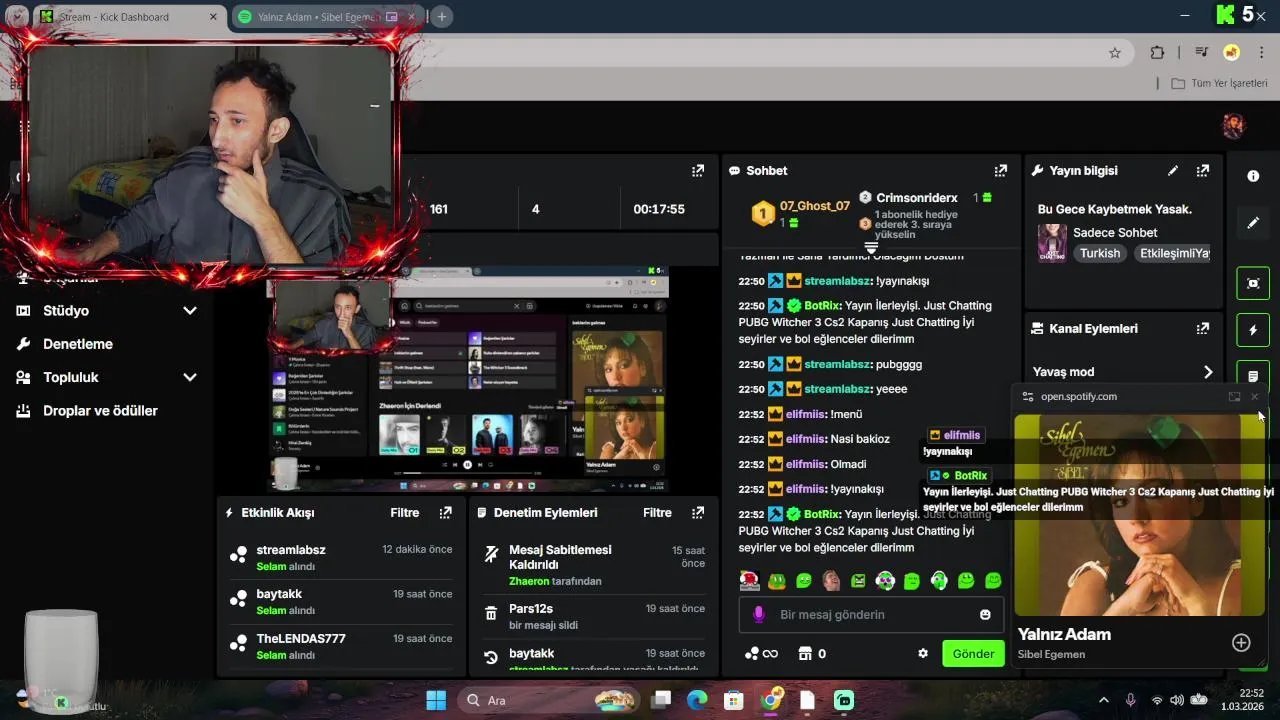Click the pencil icon in right sidebar

(x=1253, y=223)
